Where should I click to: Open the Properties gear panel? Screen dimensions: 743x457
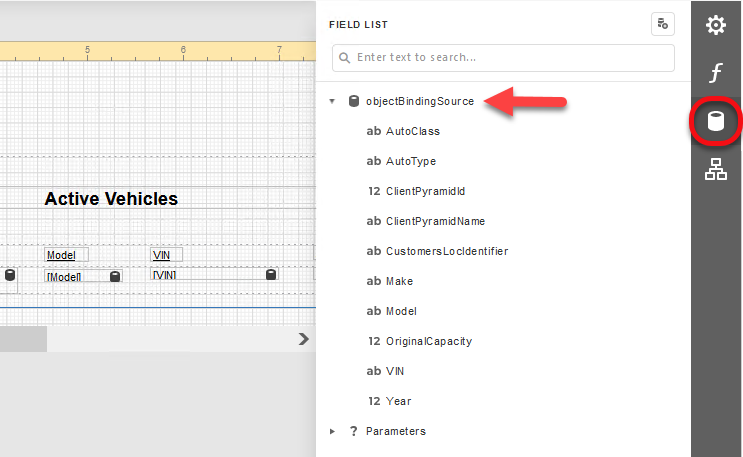click(x=716, y=25)
